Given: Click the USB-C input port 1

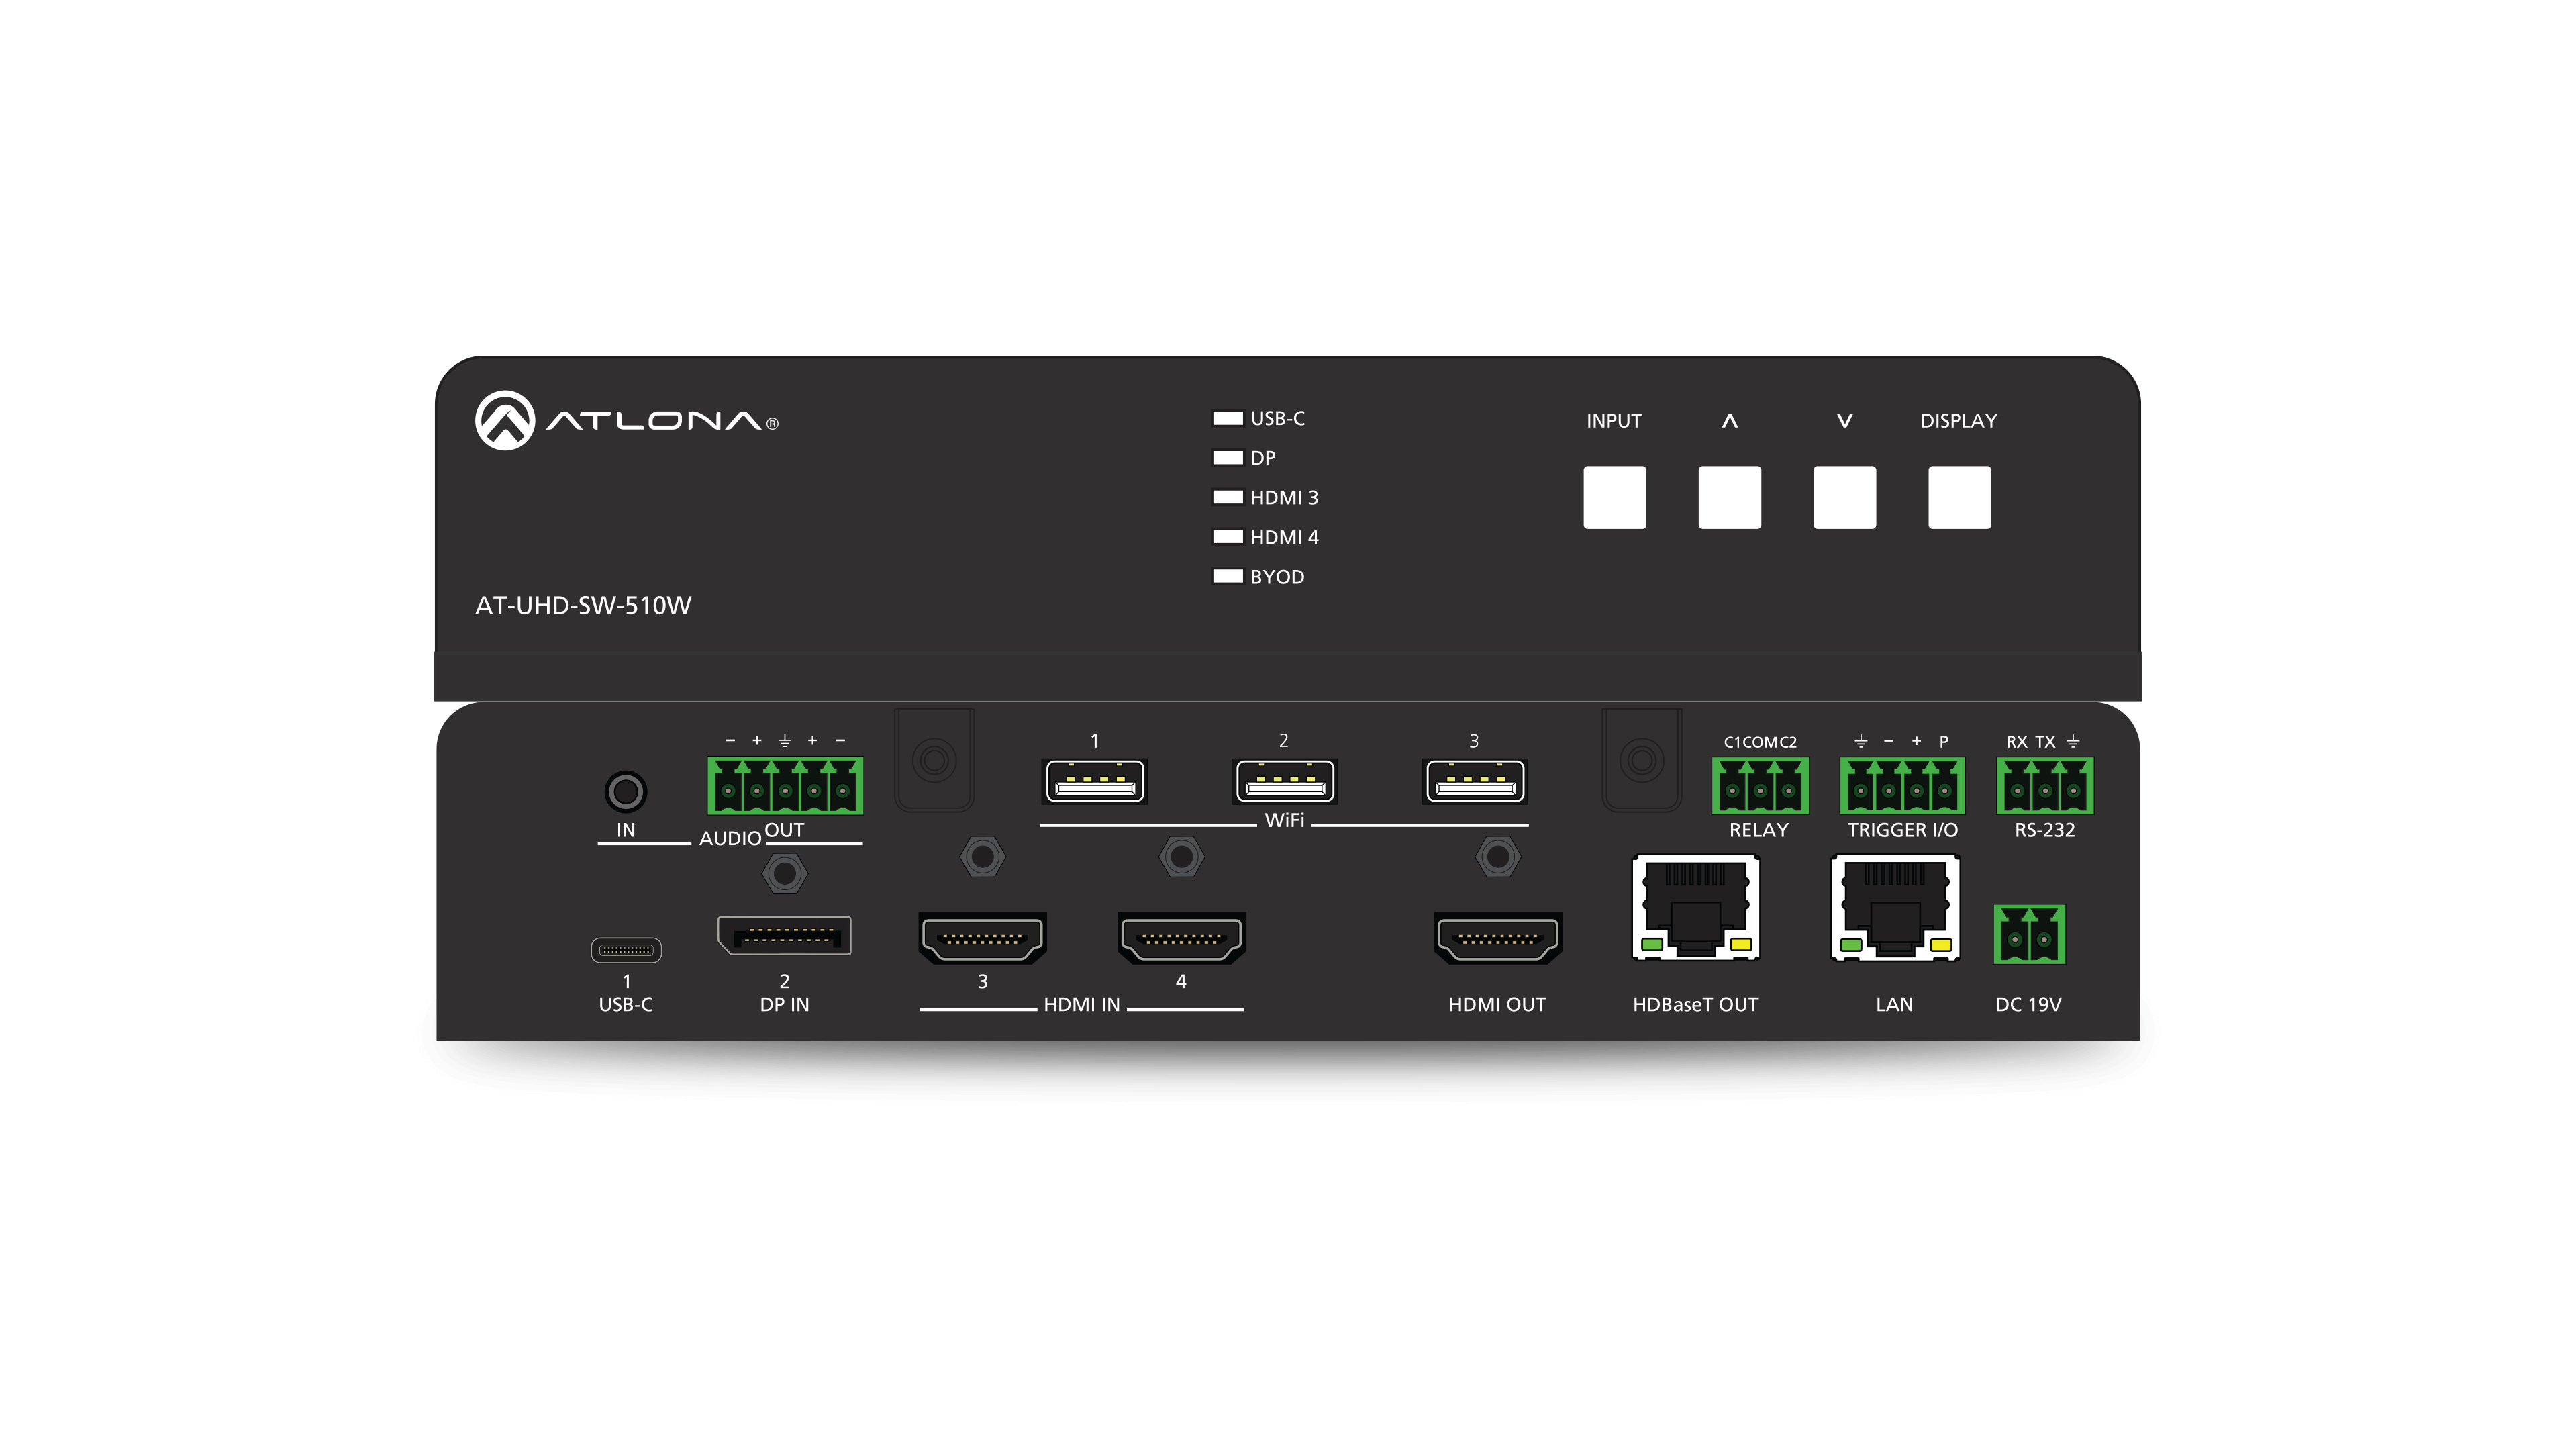Looking at the screenshot, I should pos(626,950).
